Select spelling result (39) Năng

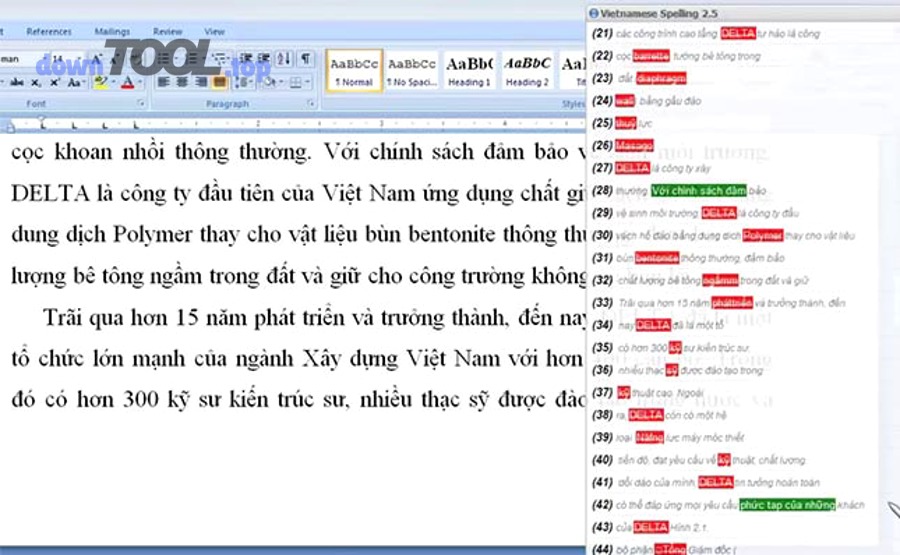(x=650, y=437)
